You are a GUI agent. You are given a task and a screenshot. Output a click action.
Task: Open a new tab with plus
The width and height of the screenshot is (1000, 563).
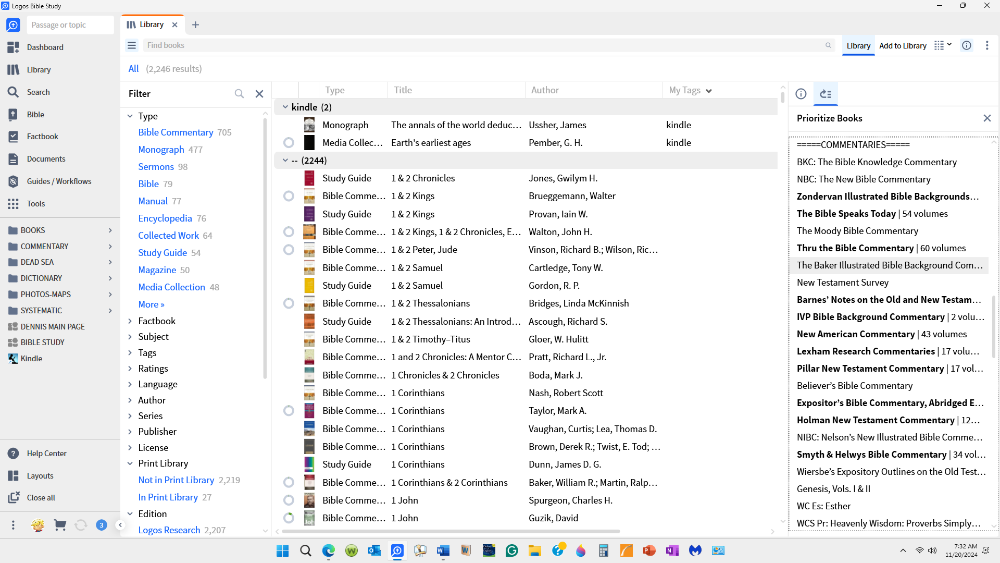click(x=196, y=25)
